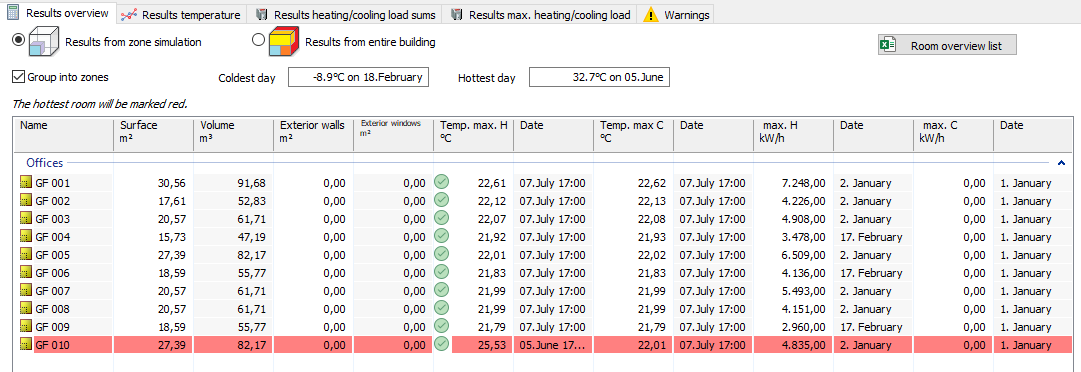Open Results heating/cooling load sums tab
This screenshot has width=1081, height=372.
pyautogui.click(x=345, y=14)
